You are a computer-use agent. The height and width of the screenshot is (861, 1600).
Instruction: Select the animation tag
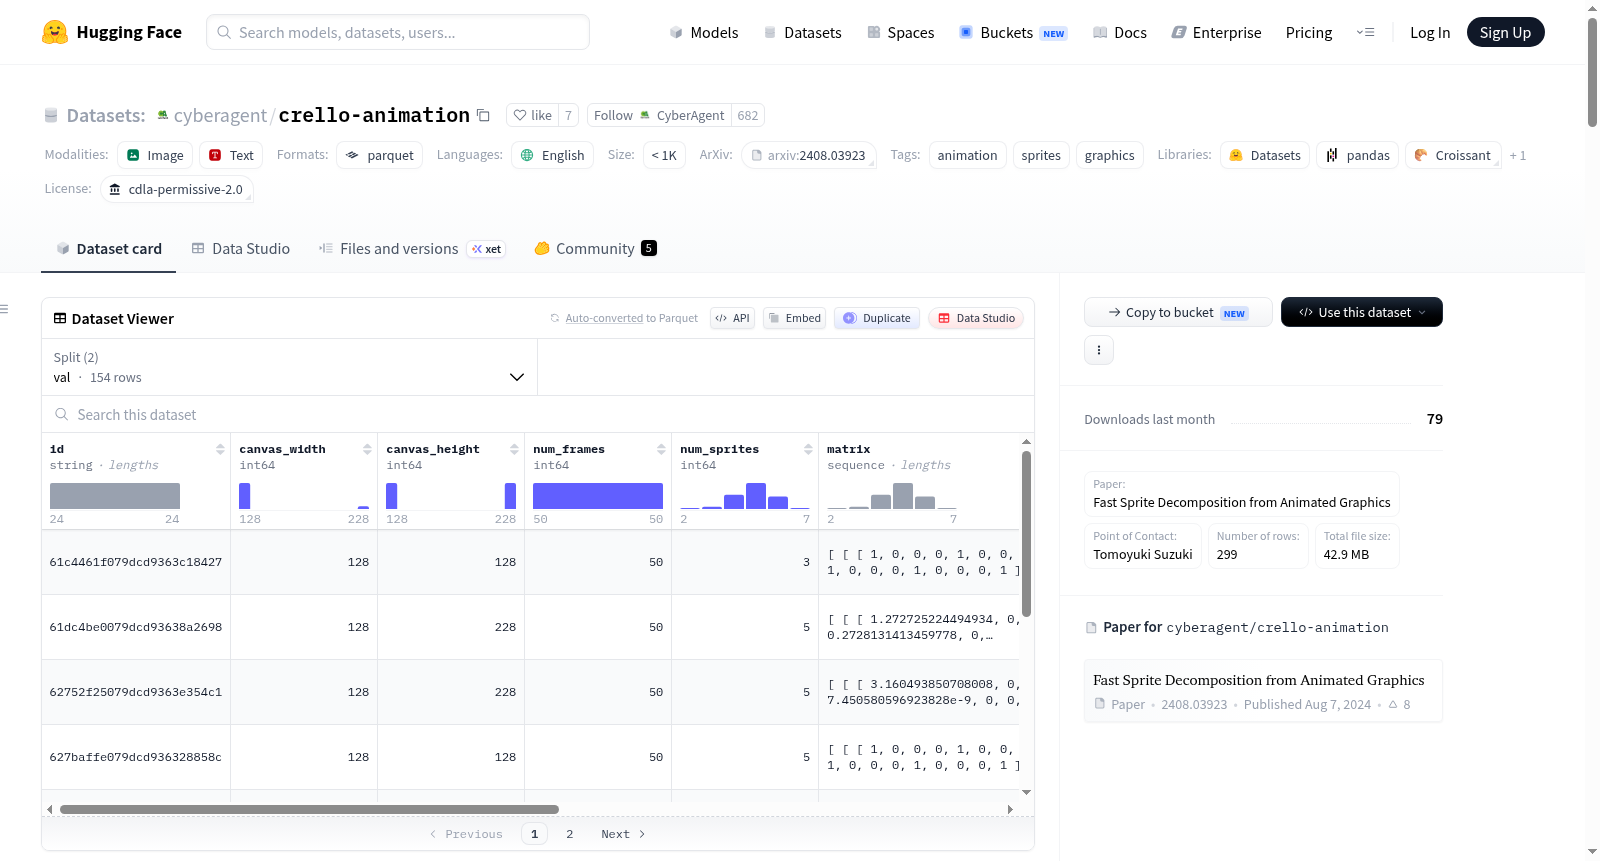point(967,155)
